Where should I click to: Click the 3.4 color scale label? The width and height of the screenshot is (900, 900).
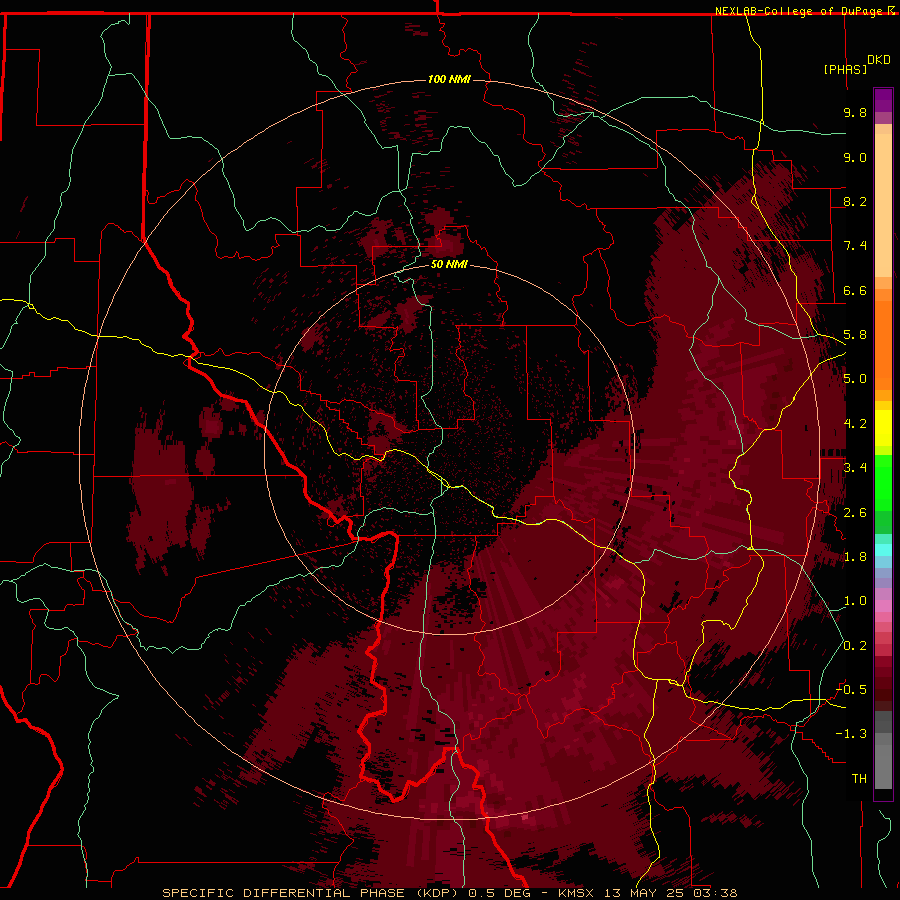[855, 468]
